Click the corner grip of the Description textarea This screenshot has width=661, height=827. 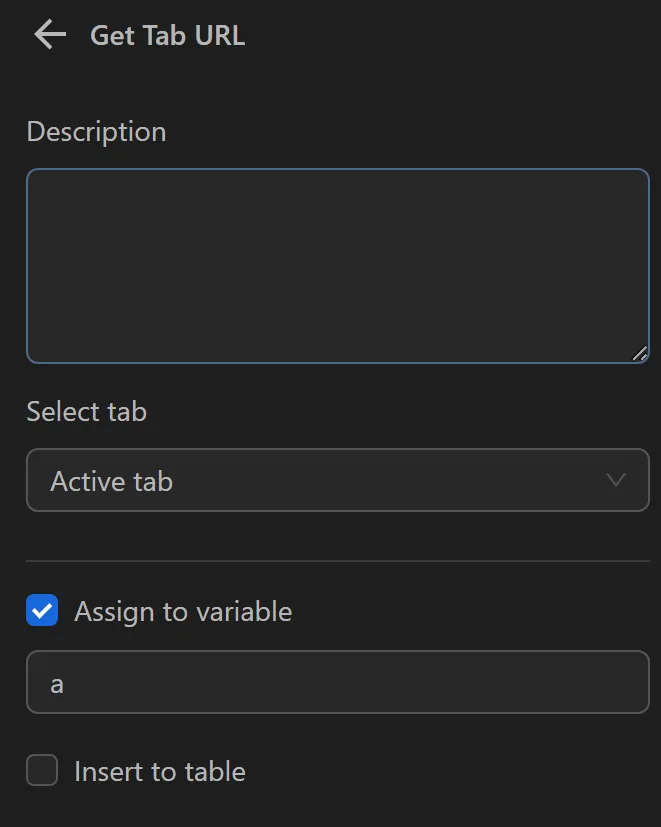click(640, 352)
